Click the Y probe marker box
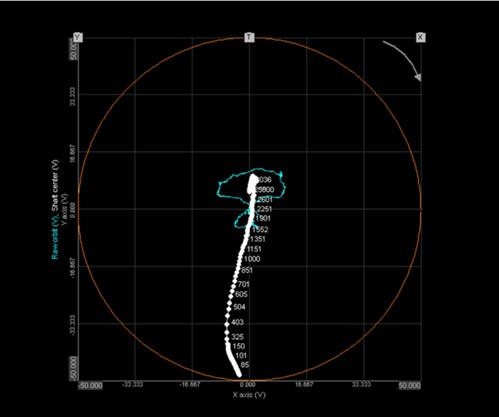The width and height of the screenshot is (499, 417). (78, 37)
